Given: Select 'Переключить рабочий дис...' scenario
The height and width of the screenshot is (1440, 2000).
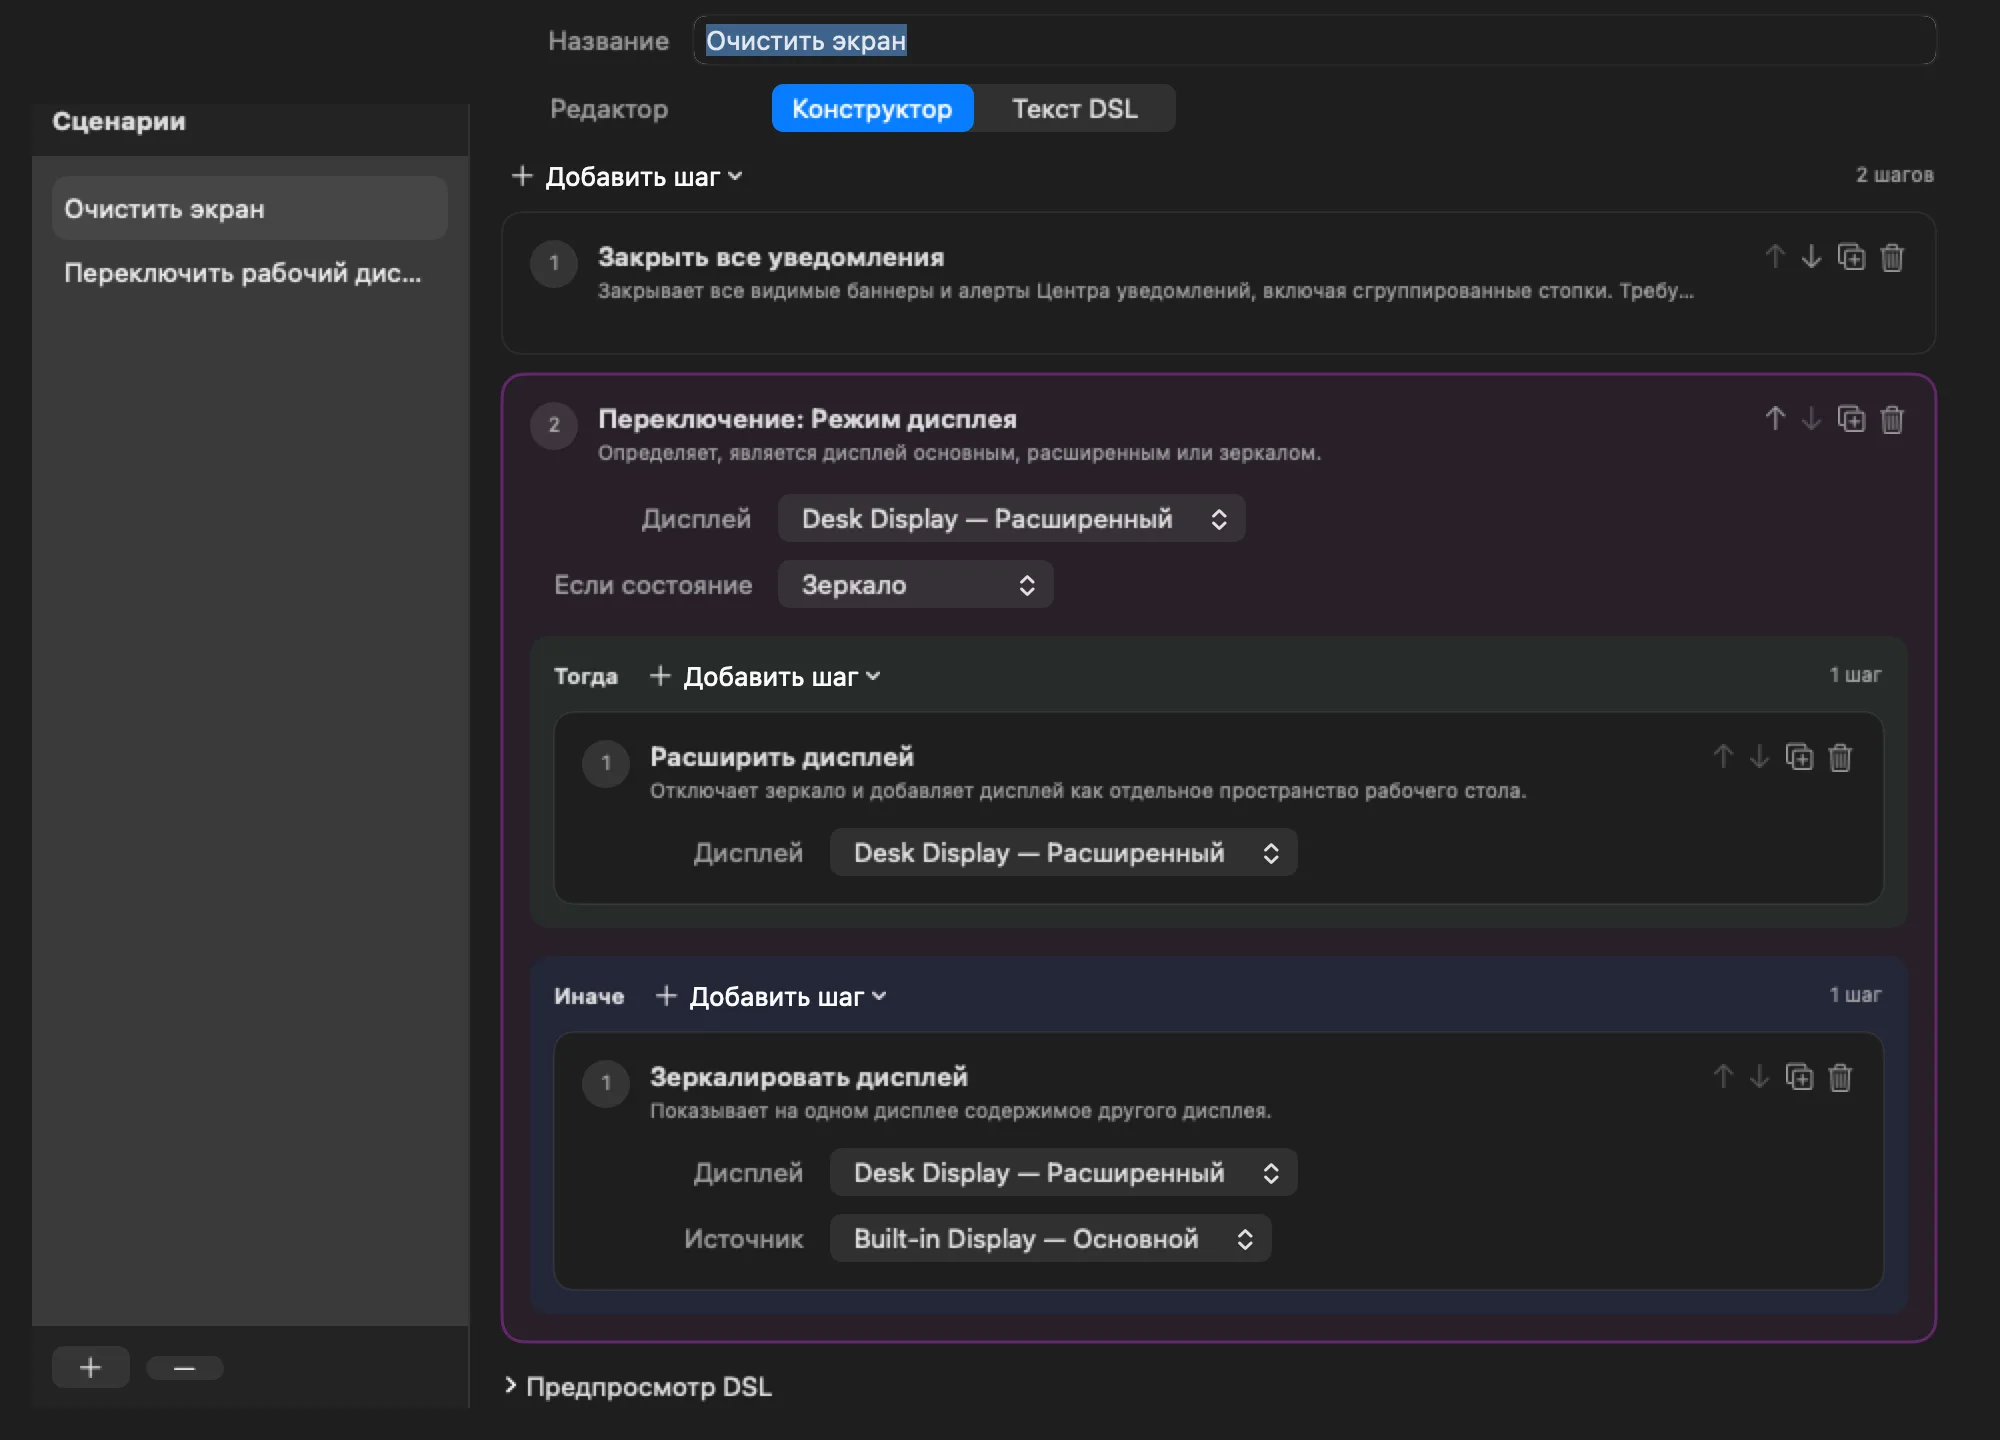Looking at the screenshot, I should coord(249,272).
